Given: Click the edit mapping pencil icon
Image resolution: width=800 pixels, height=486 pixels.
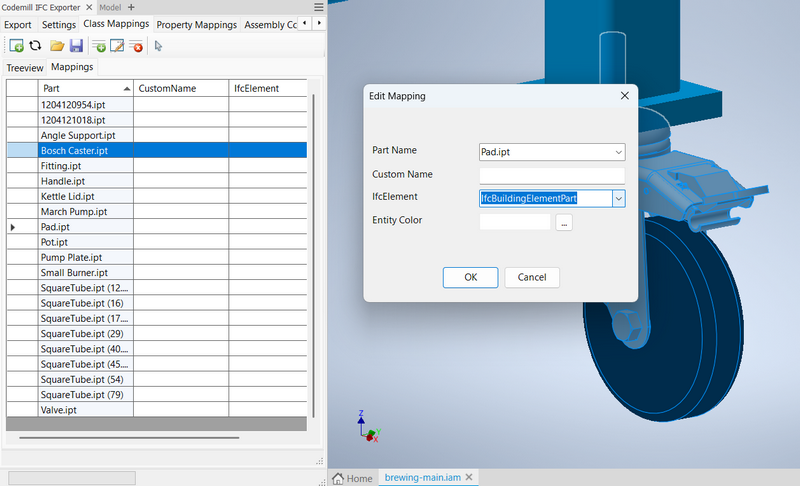Looking at the screenshot, I should coord(117,46).
